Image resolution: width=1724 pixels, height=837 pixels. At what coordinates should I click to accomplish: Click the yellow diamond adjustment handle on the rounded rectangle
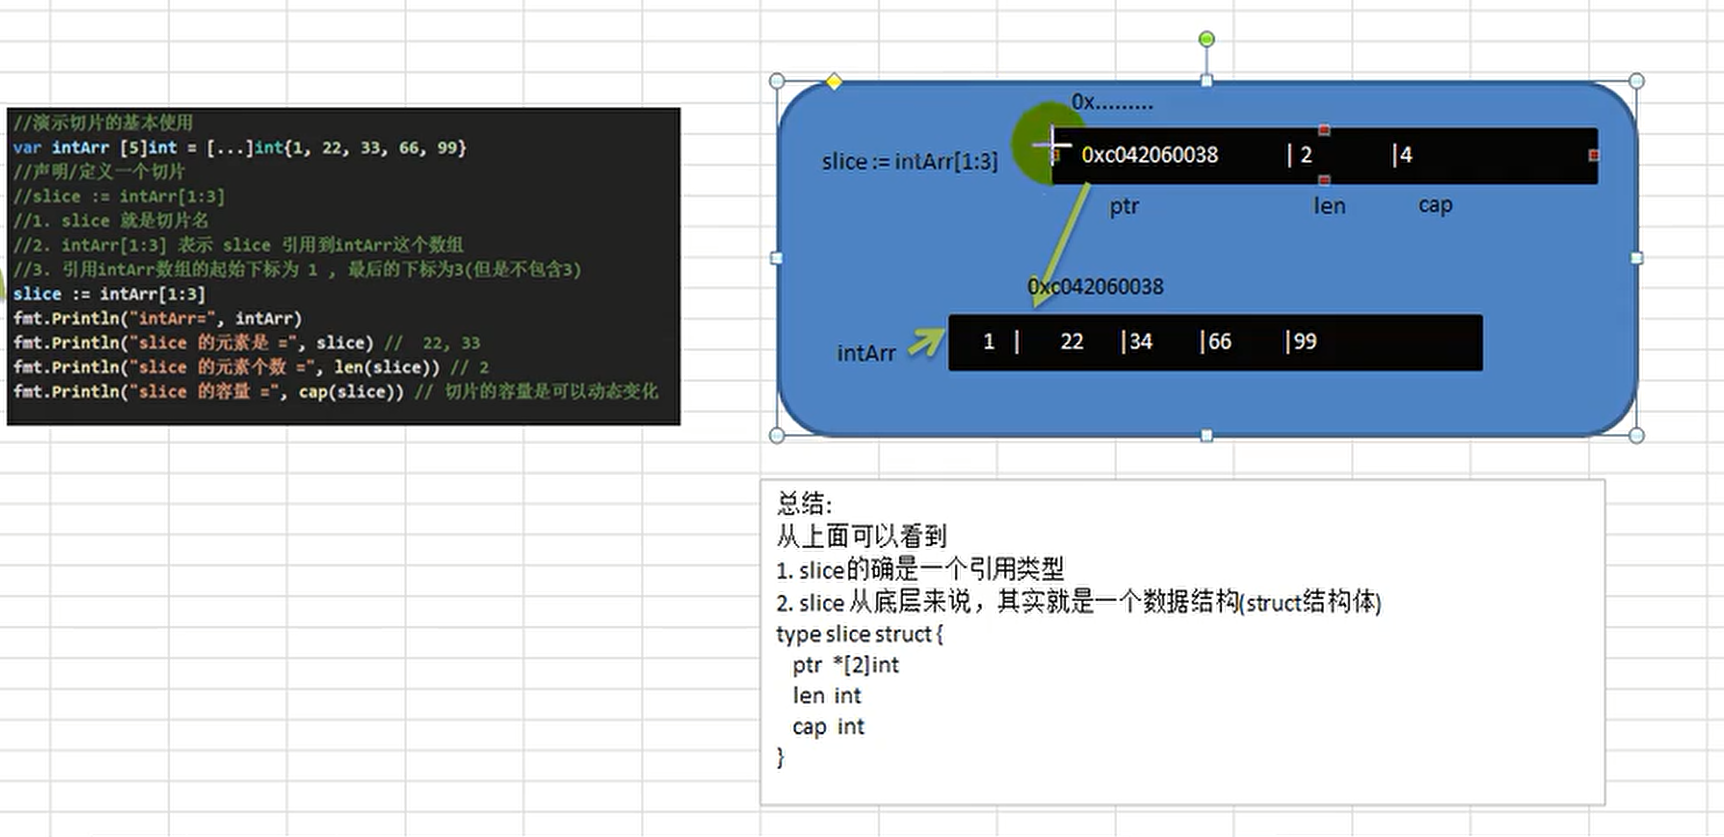(834, 82)
